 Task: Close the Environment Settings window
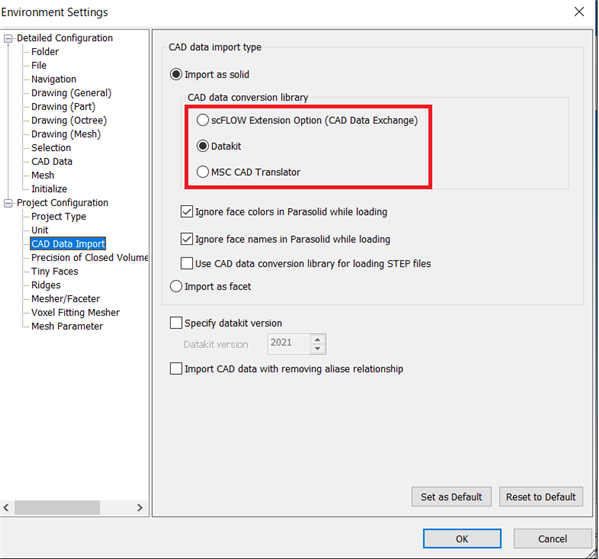[579, 12]
